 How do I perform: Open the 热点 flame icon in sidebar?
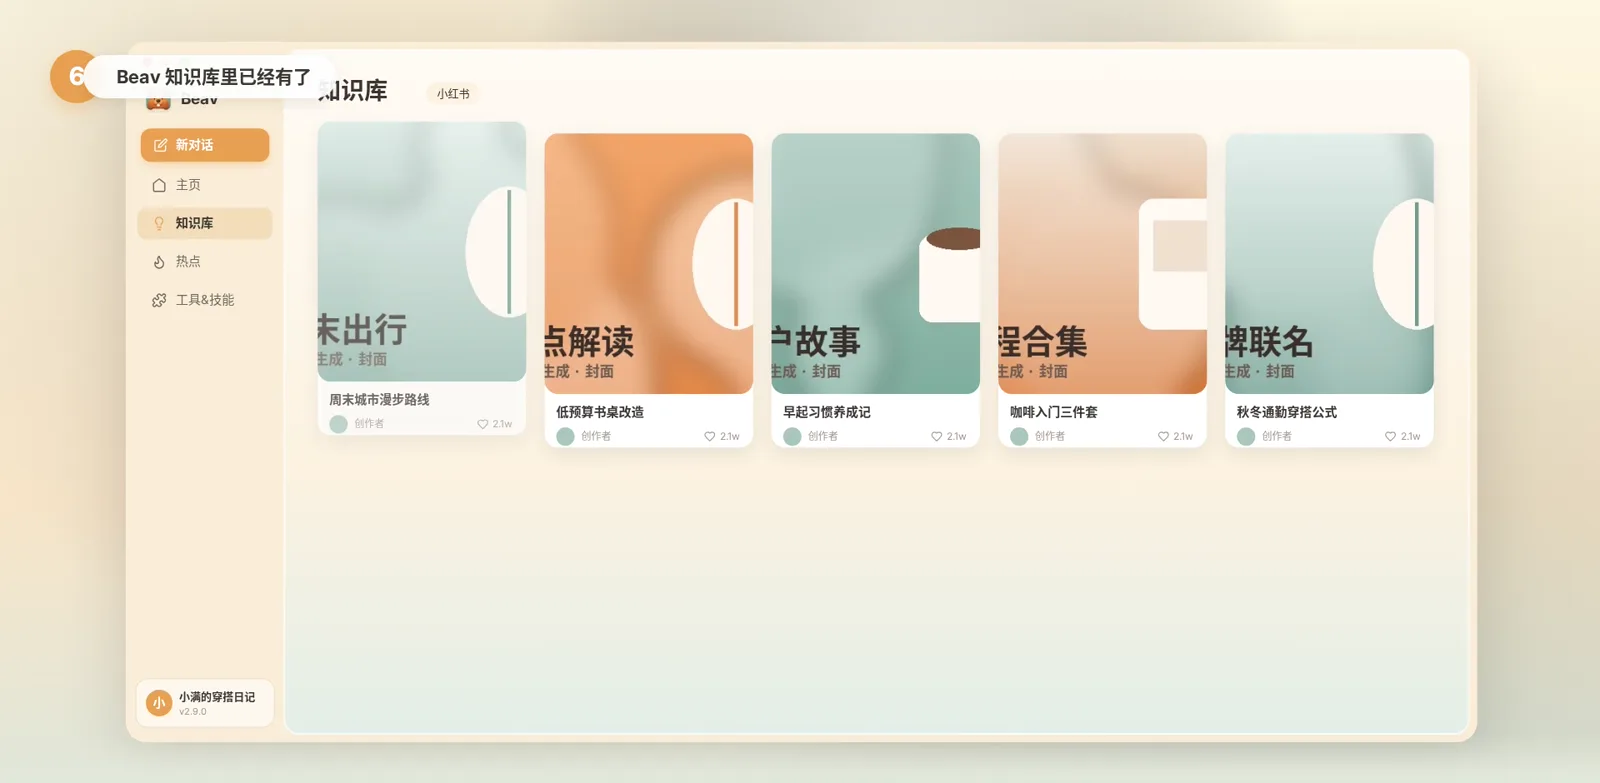click(x=159, y=262)
